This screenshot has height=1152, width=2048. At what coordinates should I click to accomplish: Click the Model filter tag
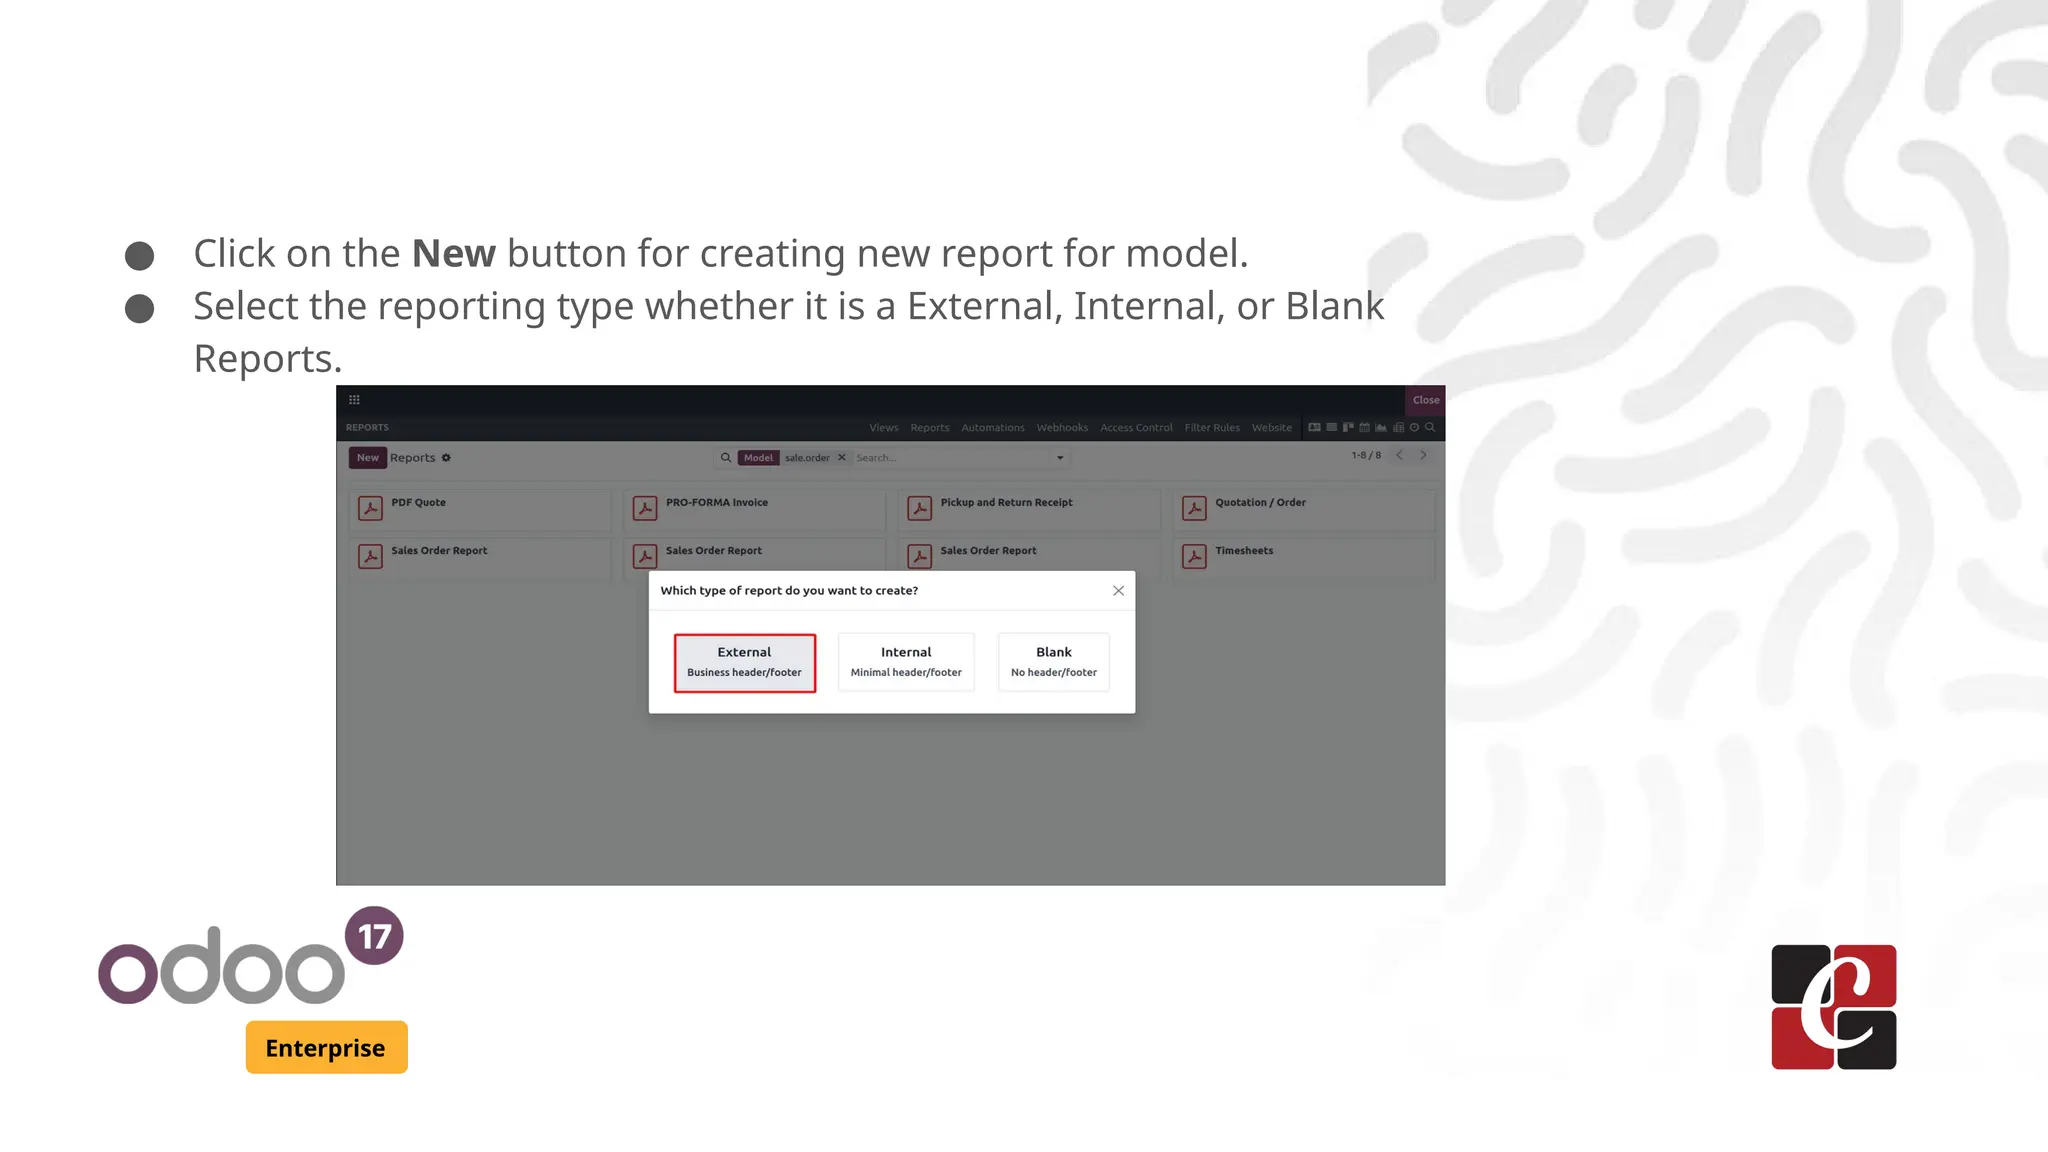759,458
